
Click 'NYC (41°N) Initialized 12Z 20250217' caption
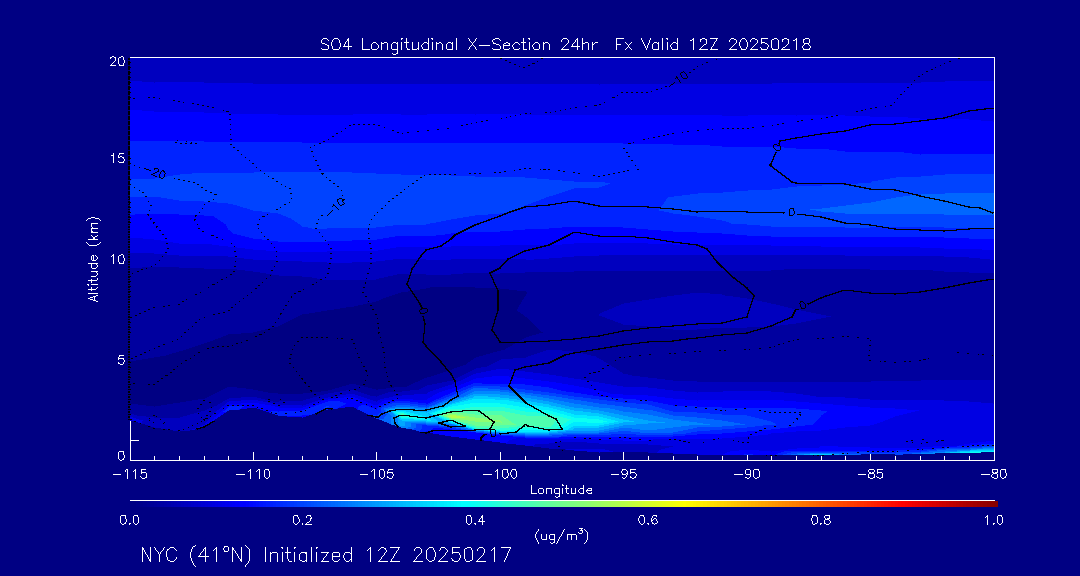click(326, 555)
